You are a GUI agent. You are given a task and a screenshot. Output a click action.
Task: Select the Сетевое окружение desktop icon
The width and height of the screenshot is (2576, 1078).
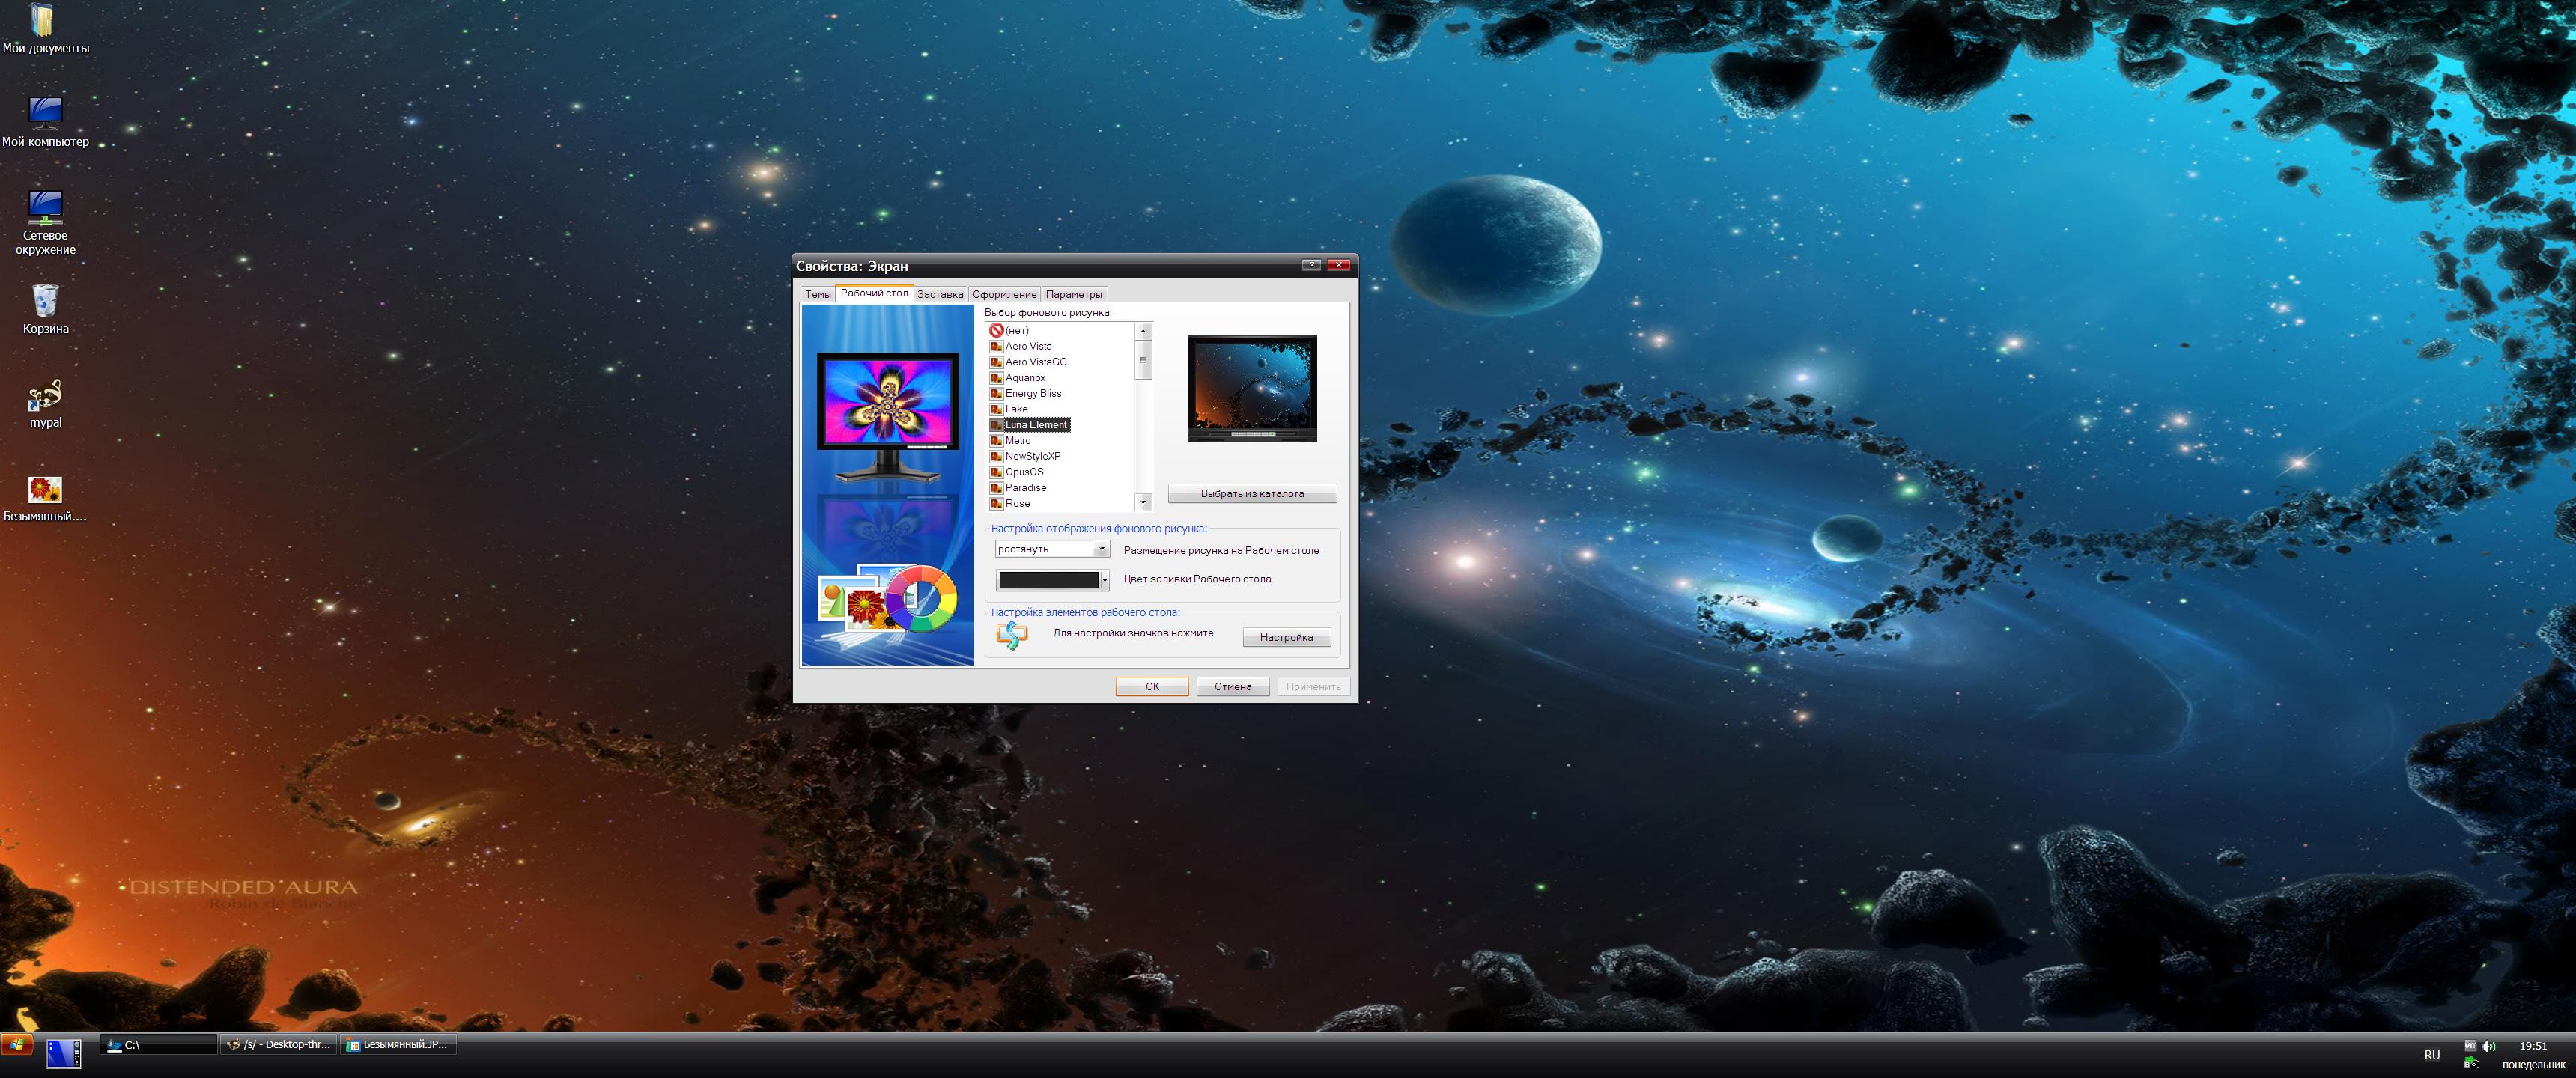(x=45, y=207)
